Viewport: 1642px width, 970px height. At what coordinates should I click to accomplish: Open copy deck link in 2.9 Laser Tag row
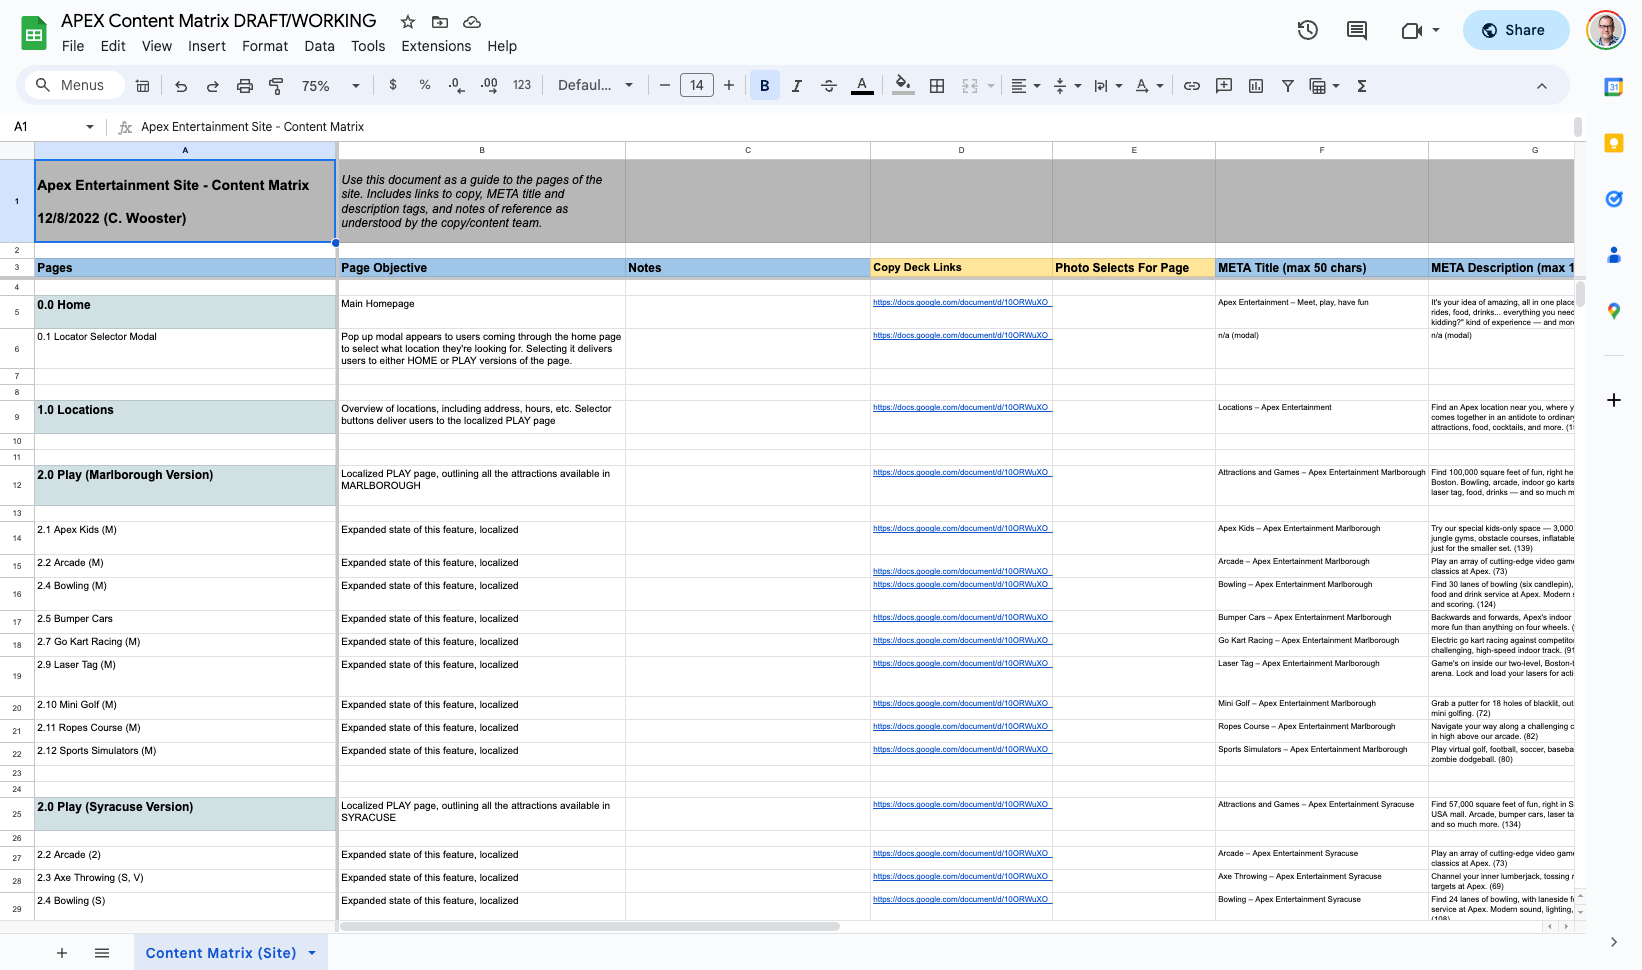click(x=961, y=663)
